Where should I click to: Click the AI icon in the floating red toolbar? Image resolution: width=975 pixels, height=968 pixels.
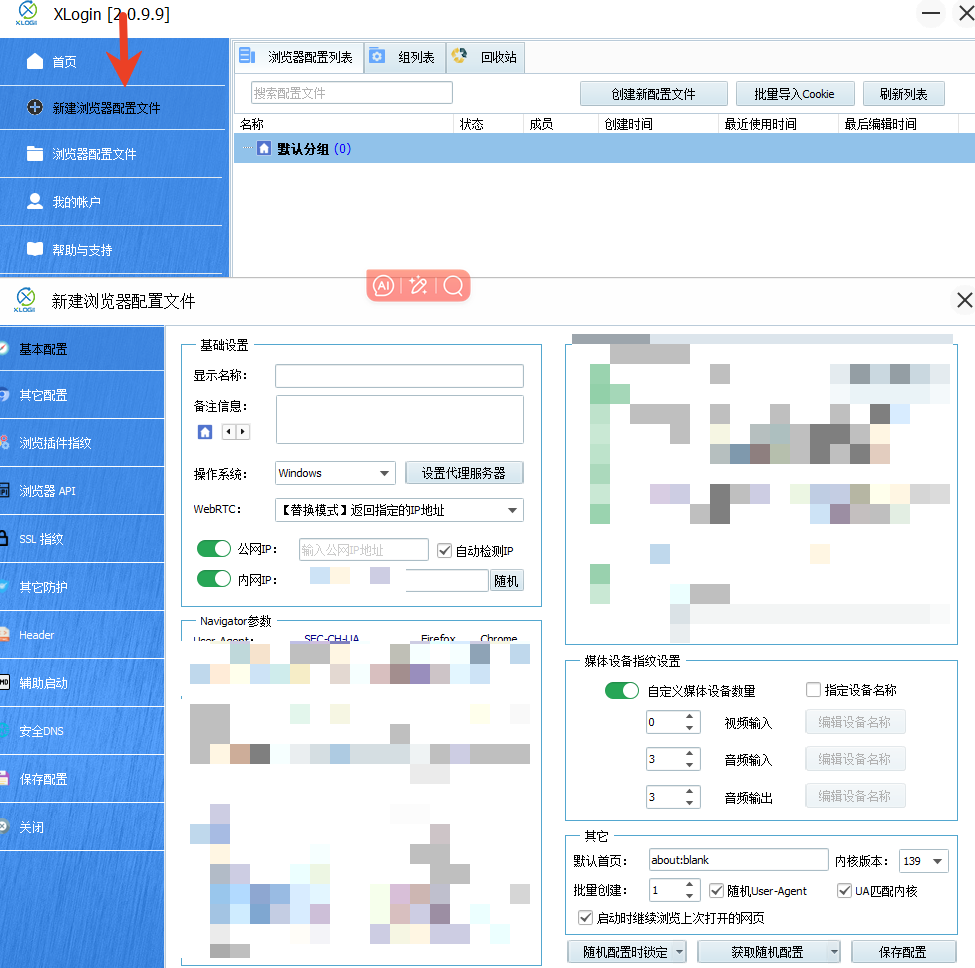click(x=383, y=286)
